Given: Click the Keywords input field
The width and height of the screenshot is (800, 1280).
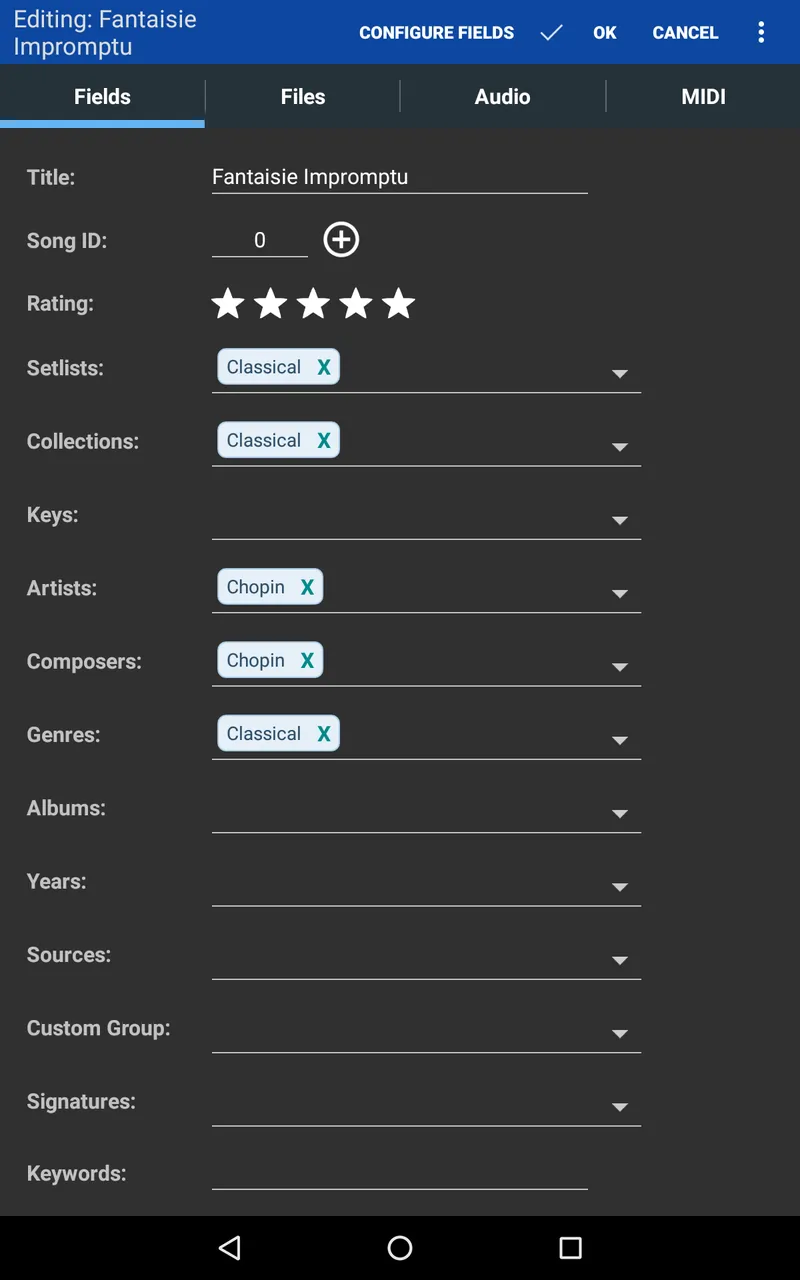Looking at the screenshot, I should pyautogui.click(x=399, y=1173).
